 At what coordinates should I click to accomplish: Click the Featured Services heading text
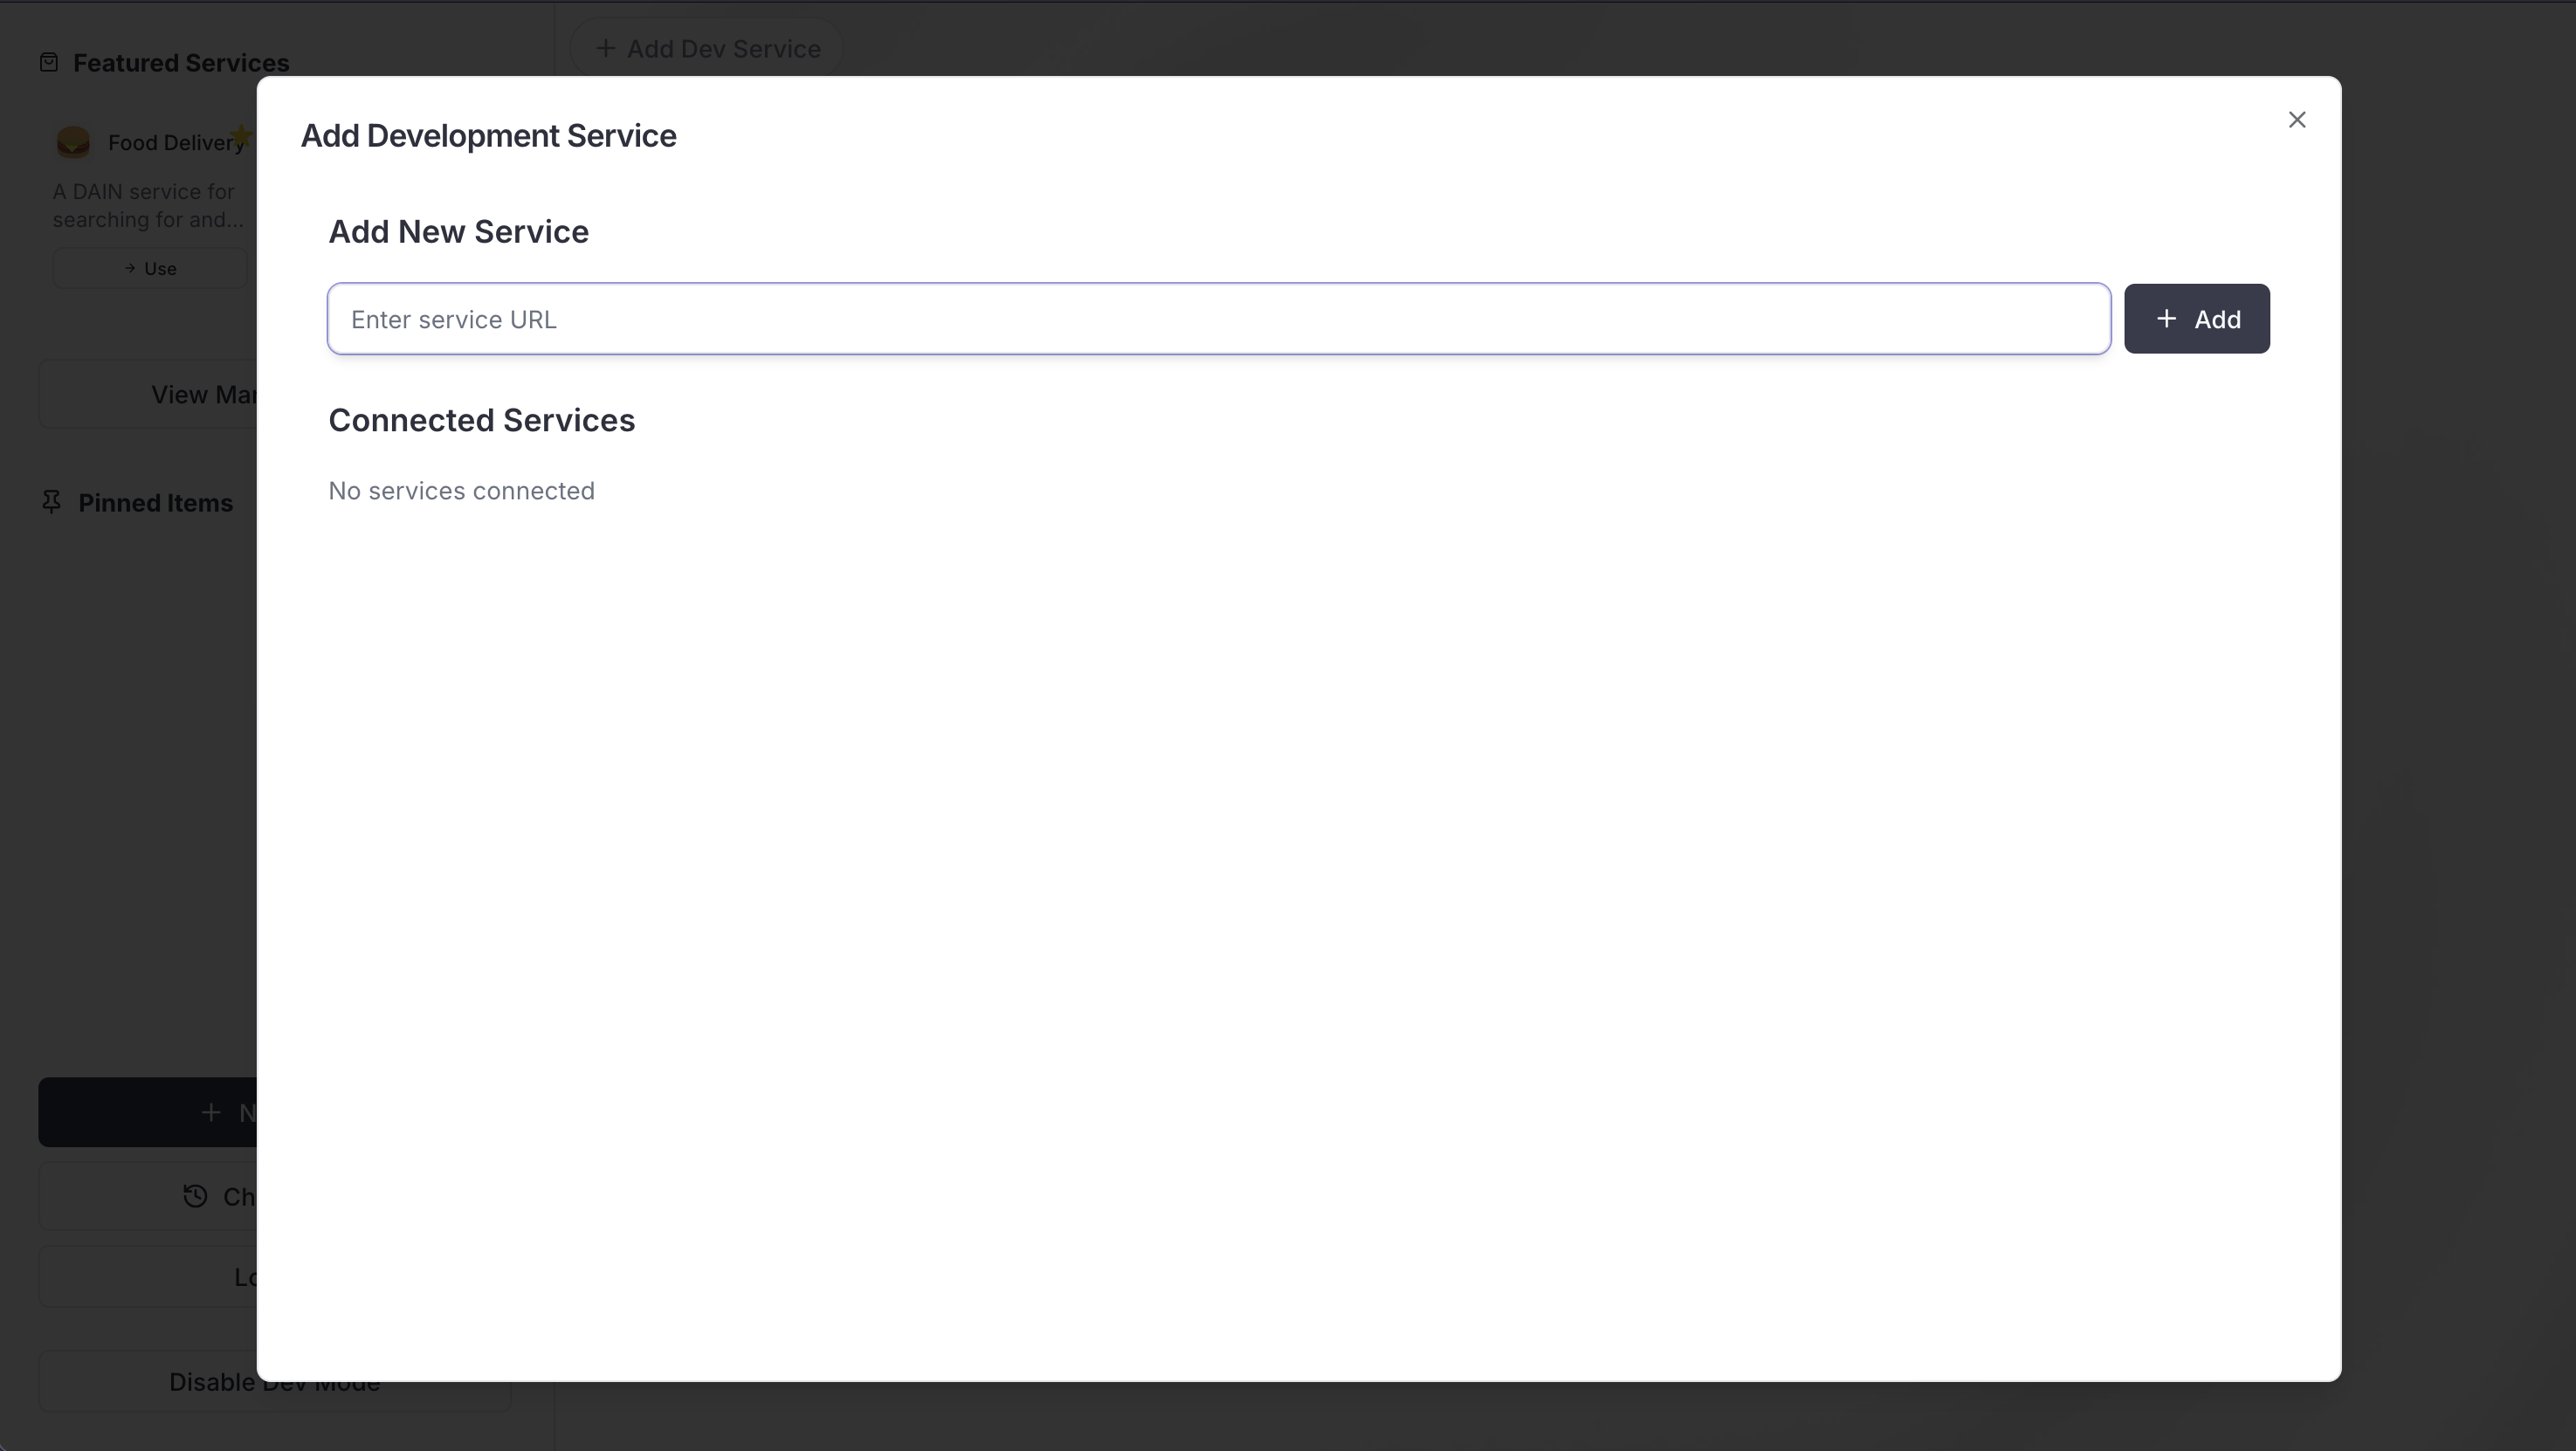pos(181,63)
